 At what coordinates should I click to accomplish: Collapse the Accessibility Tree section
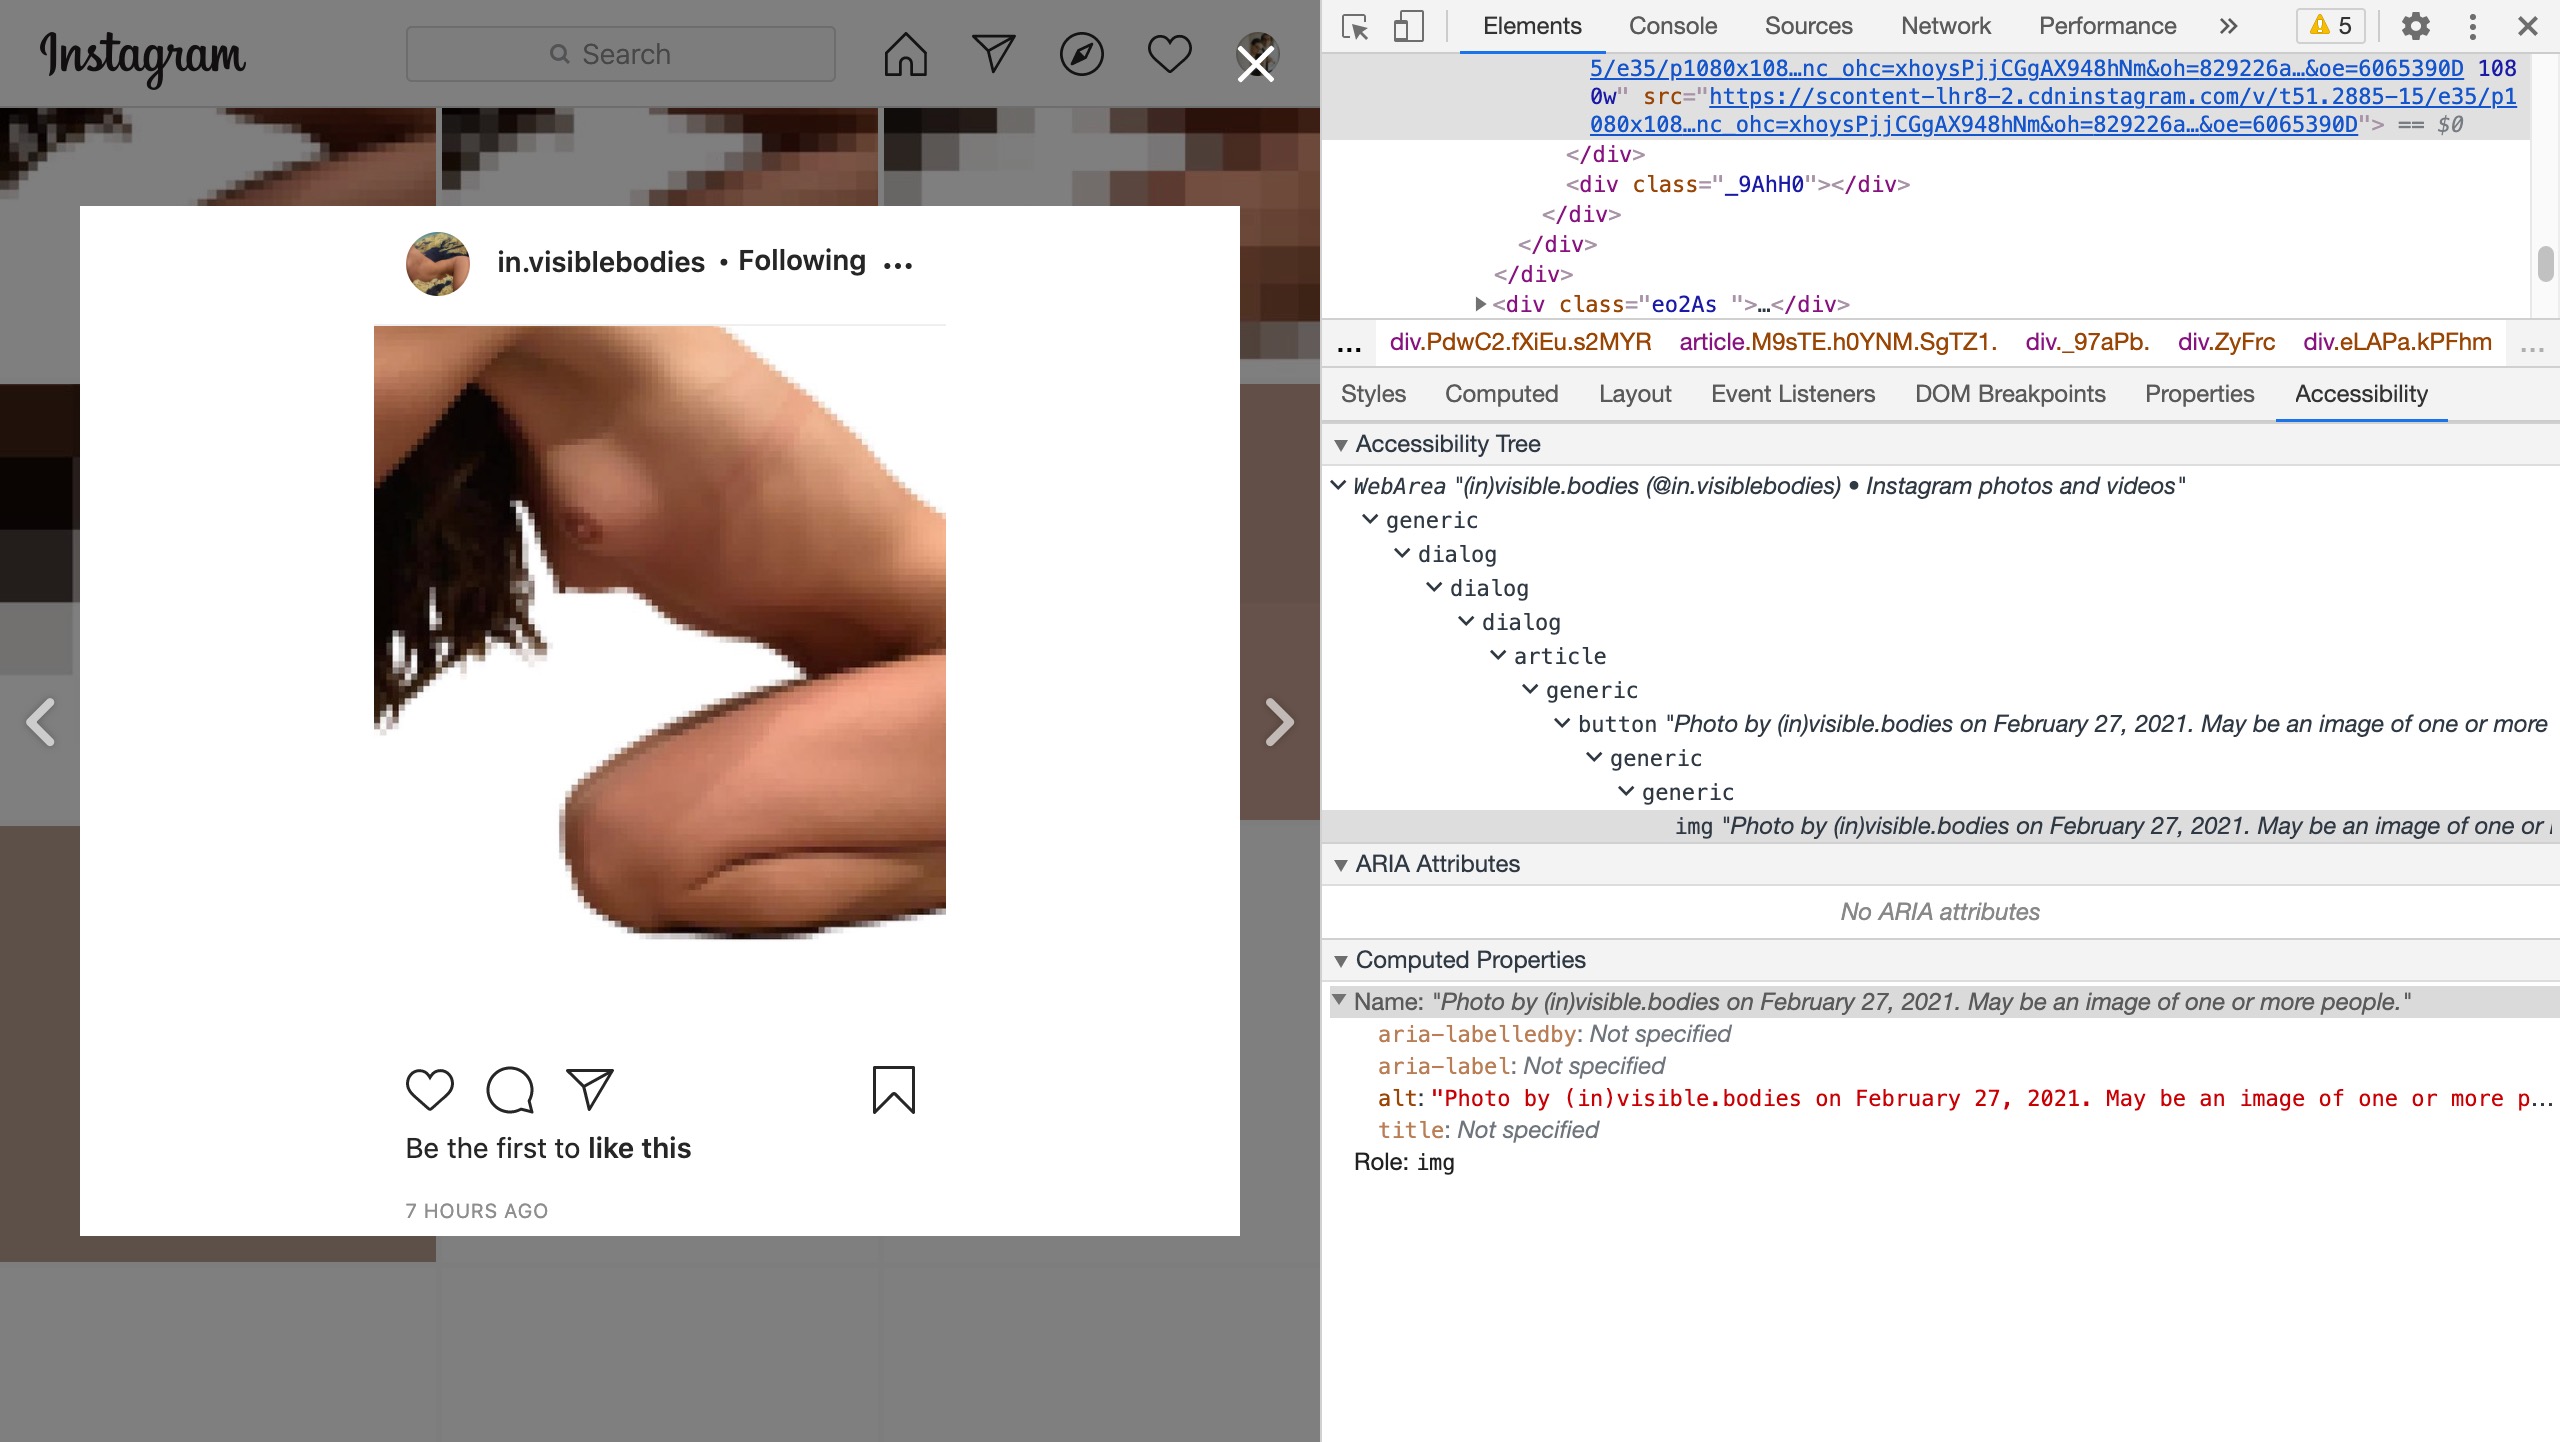tap(1341, 445)
